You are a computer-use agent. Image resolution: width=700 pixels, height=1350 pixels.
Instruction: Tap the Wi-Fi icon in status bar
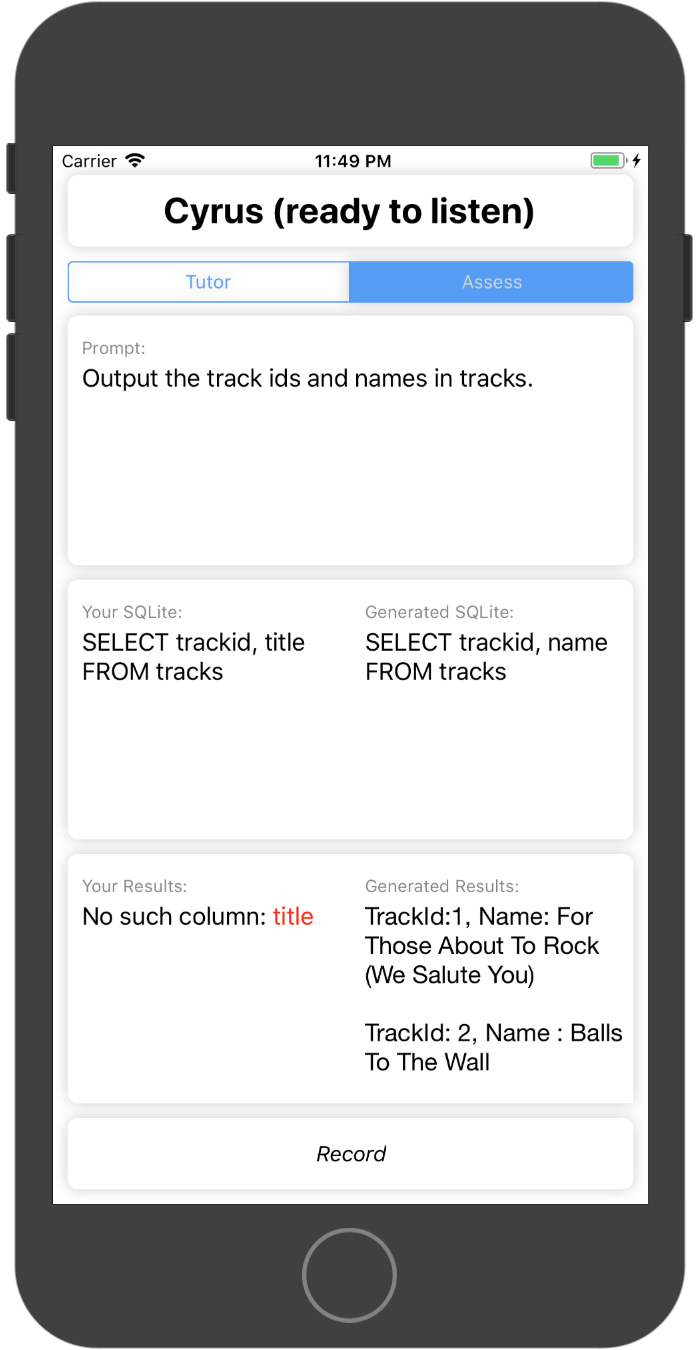click(135, 161)
